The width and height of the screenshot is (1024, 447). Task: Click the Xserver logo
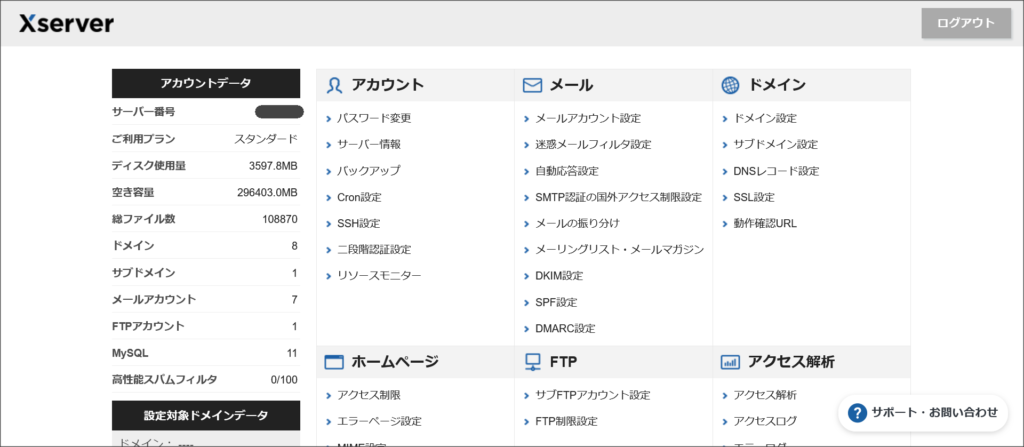pyautogui.click(x=66, y=24)
